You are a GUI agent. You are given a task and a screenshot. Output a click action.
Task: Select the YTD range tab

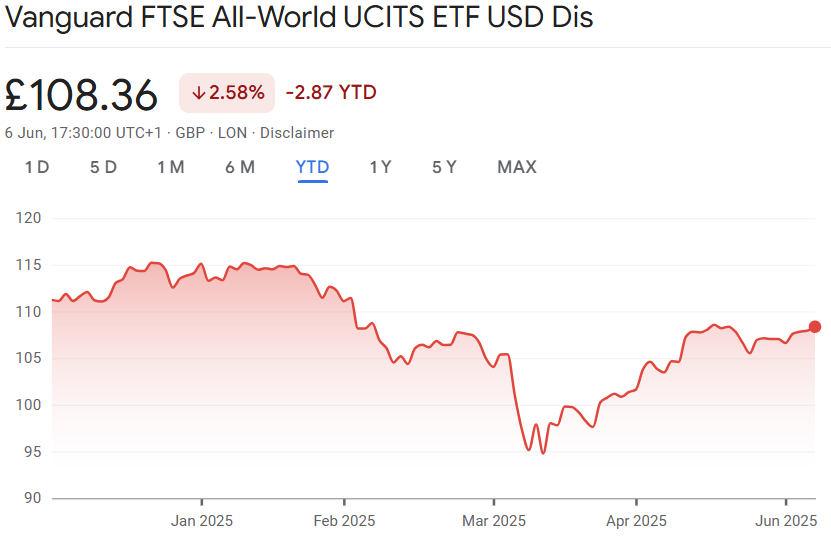click(313, 167)
